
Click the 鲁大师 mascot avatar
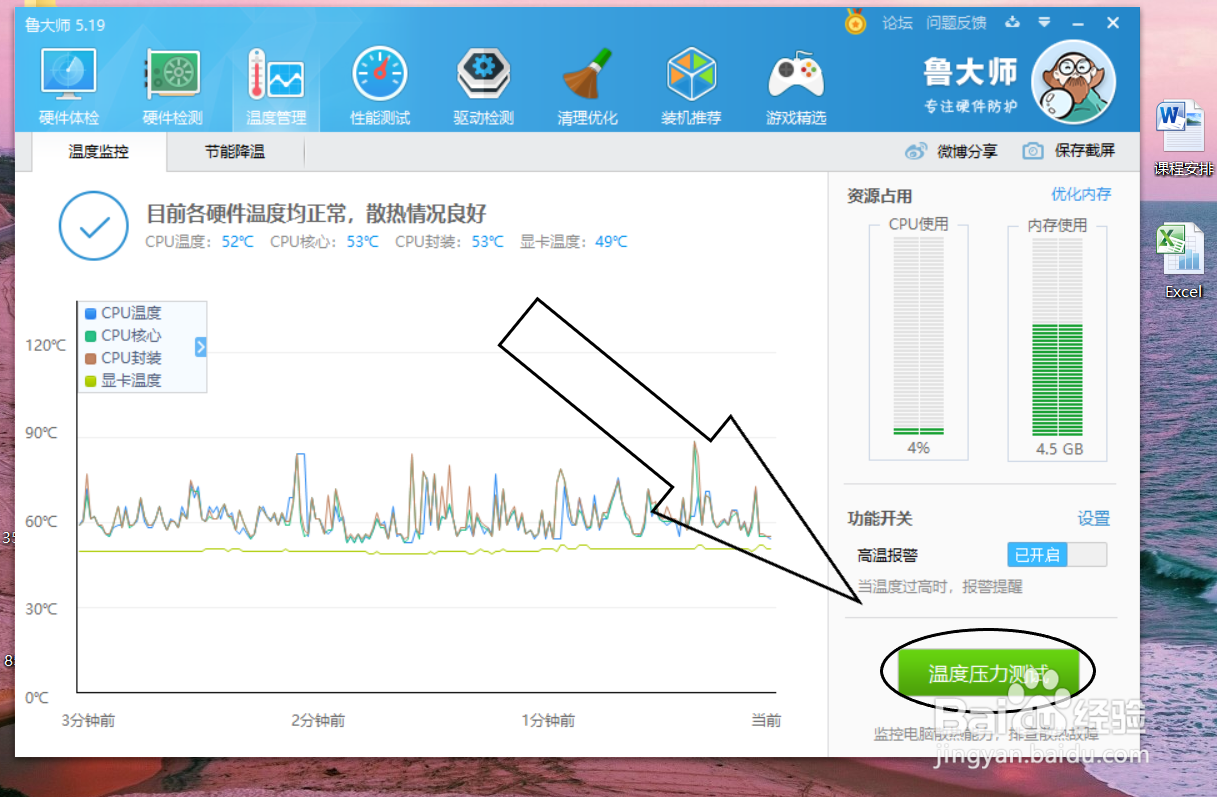(1073, 82)
